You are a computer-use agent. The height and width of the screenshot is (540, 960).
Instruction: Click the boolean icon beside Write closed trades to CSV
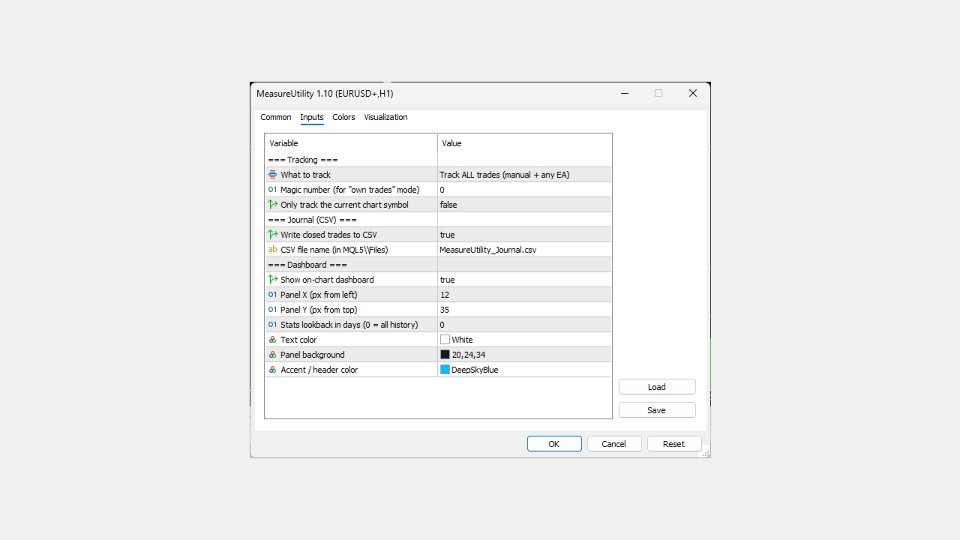(272, 234)
